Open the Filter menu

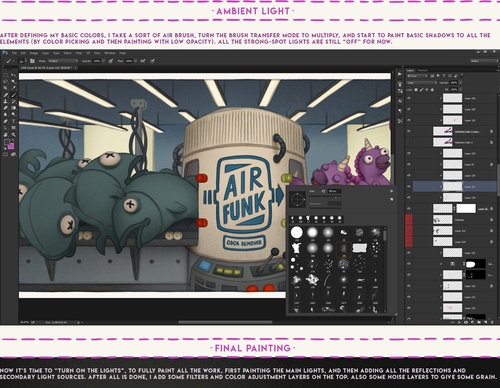point(79,53)
